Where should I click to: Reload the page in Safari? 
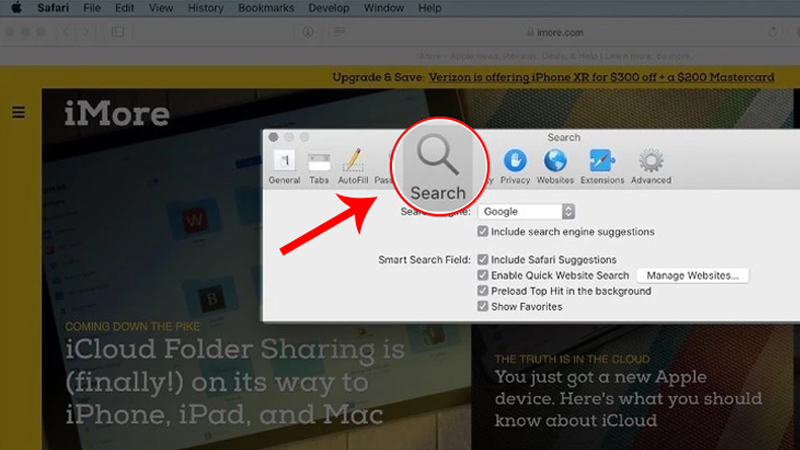point(773,32)
